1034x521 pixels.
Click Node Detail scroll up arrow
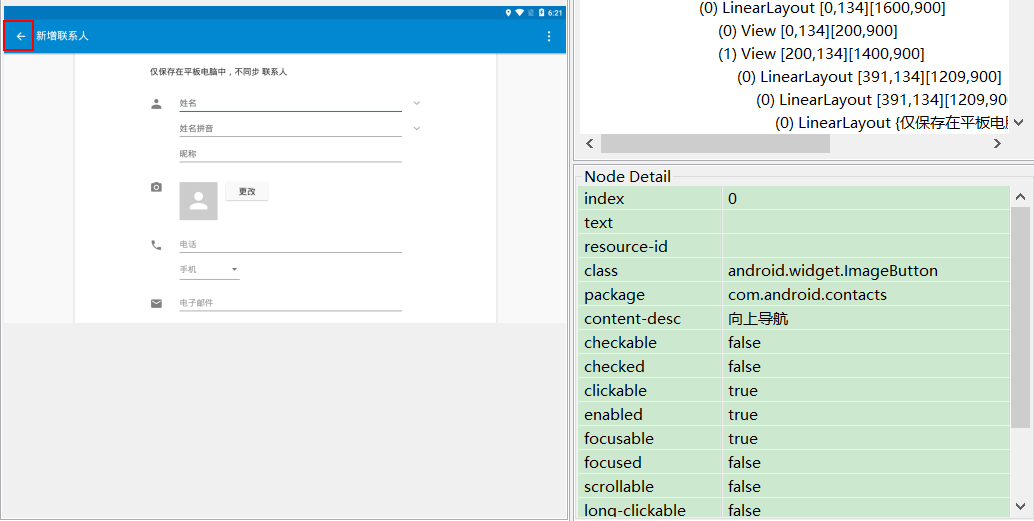point(1020,197)
